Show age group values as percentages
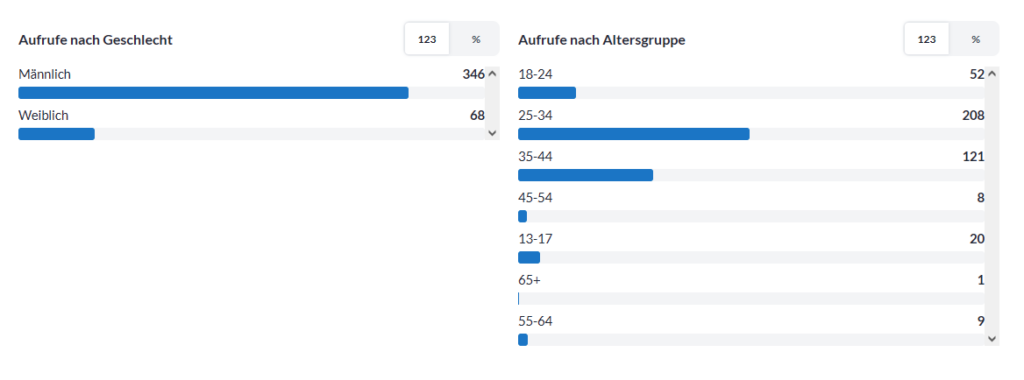 (x=975, y=39)
